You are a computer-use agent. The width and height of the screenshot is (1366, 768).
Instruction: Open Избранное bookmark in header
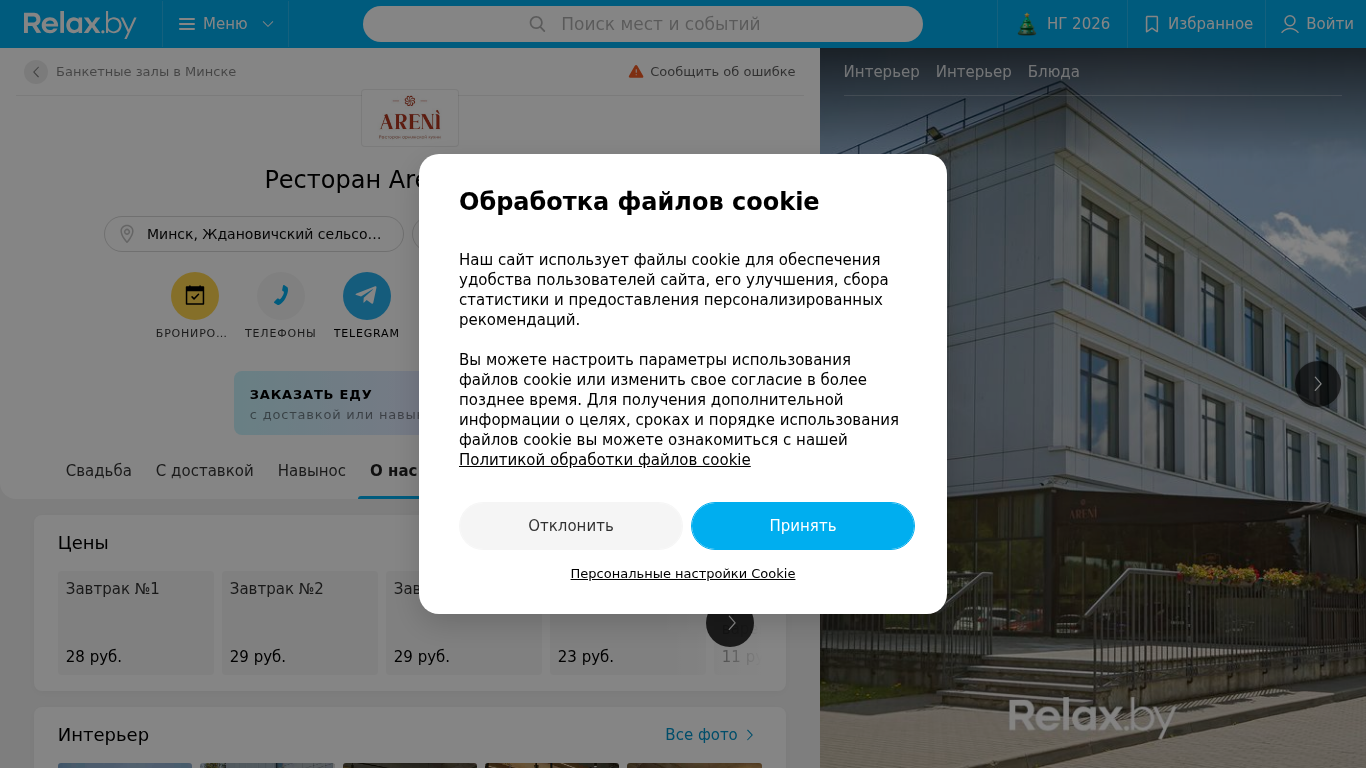[x=1152, y=24]
